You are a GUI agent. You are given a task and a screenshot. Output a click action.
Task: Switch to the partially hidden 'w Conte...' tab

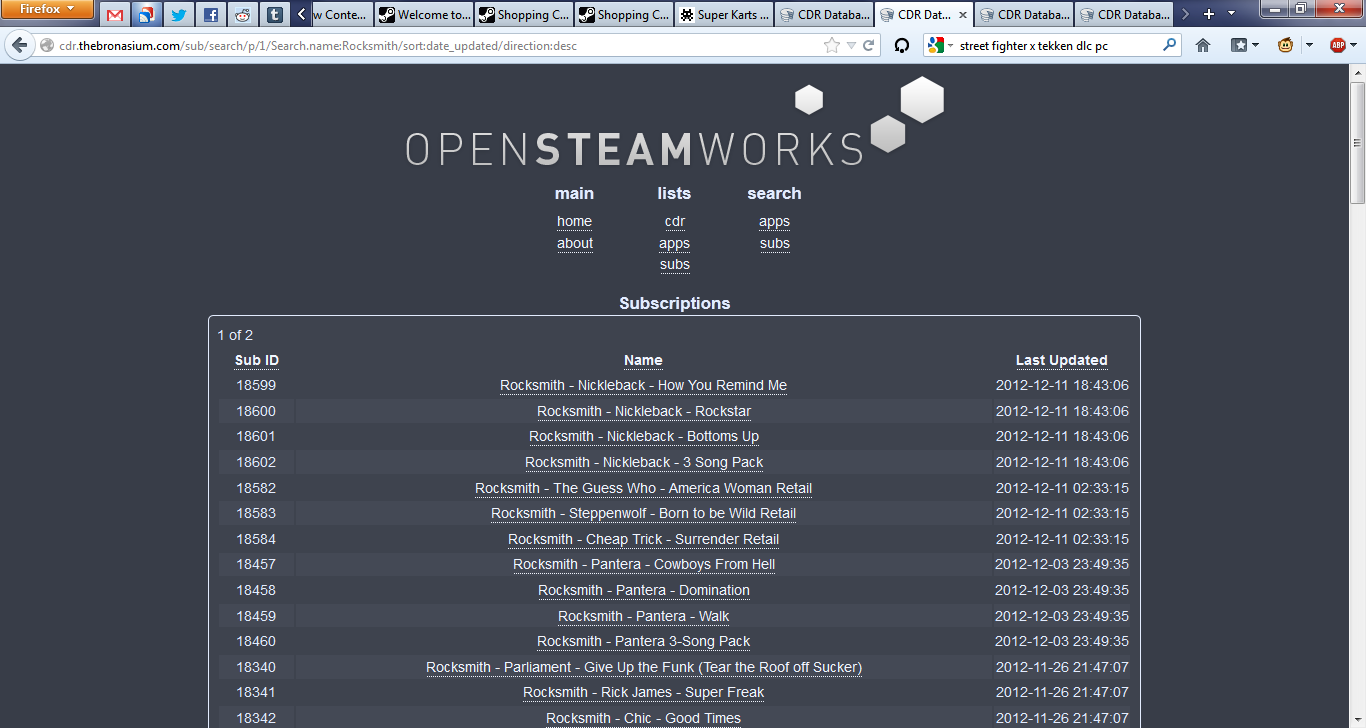(342, 15)
